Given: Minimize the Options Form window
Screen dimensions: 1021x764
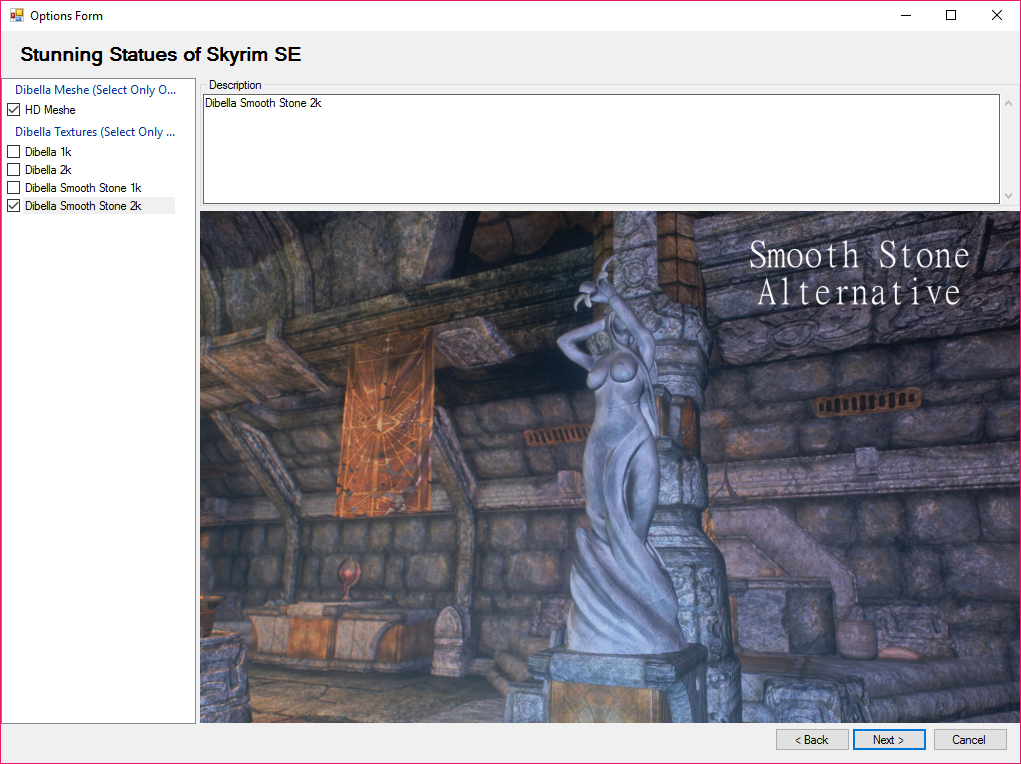Looking at the screenshot, I should (906, 15).
